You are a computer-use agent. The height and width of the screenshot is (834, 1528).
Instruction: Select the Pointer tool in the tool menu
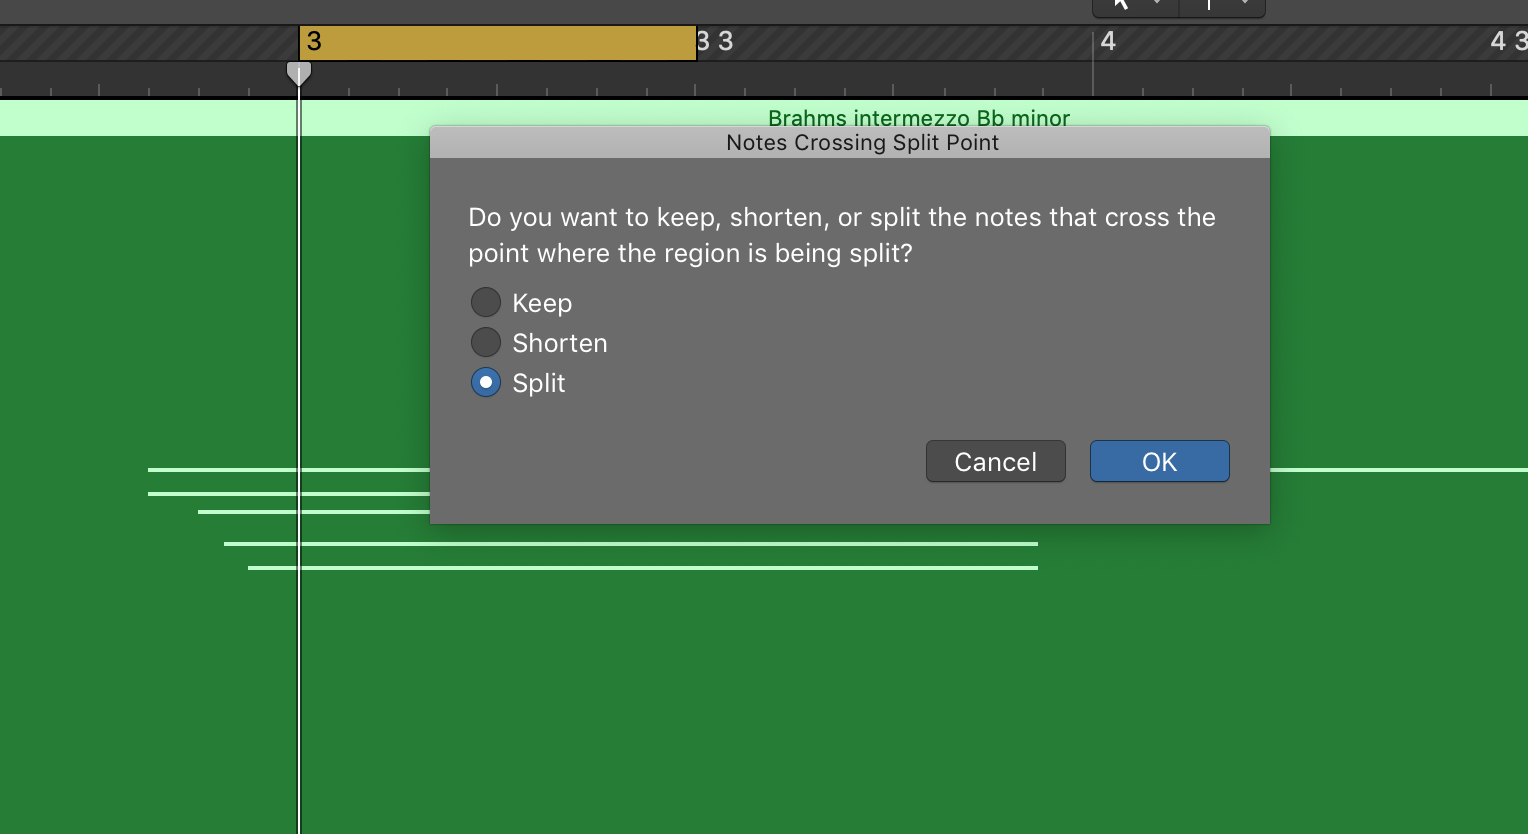[1121, 5]
